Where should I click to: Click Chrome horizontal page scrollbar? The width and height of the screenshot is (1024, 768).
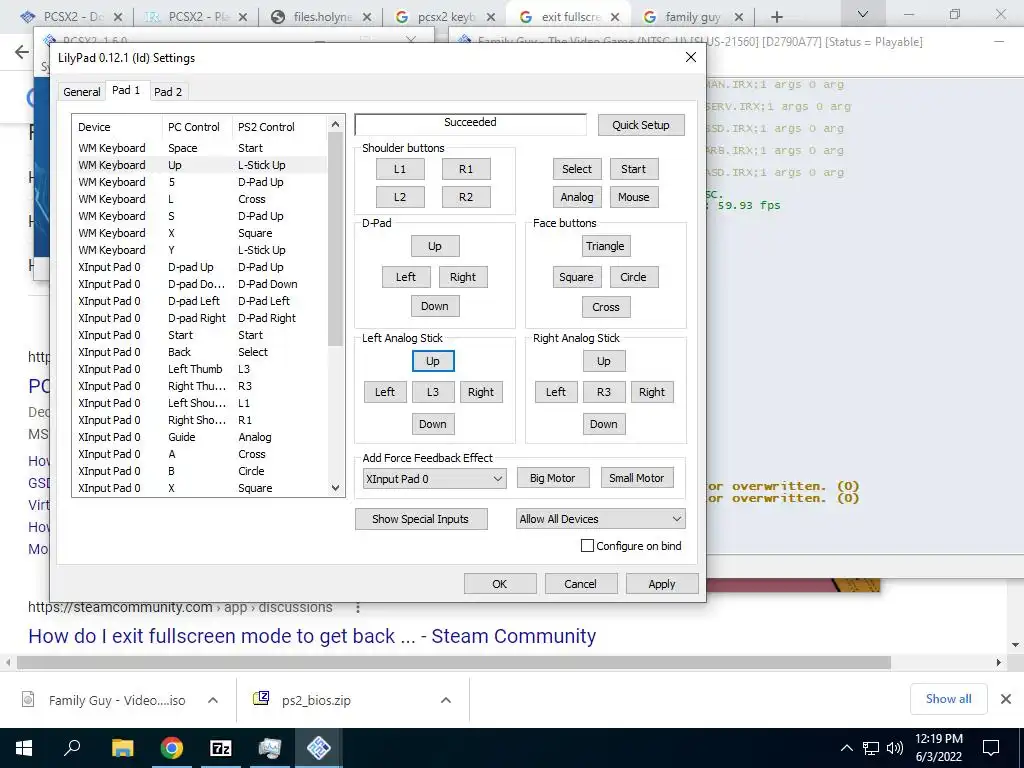454,662
